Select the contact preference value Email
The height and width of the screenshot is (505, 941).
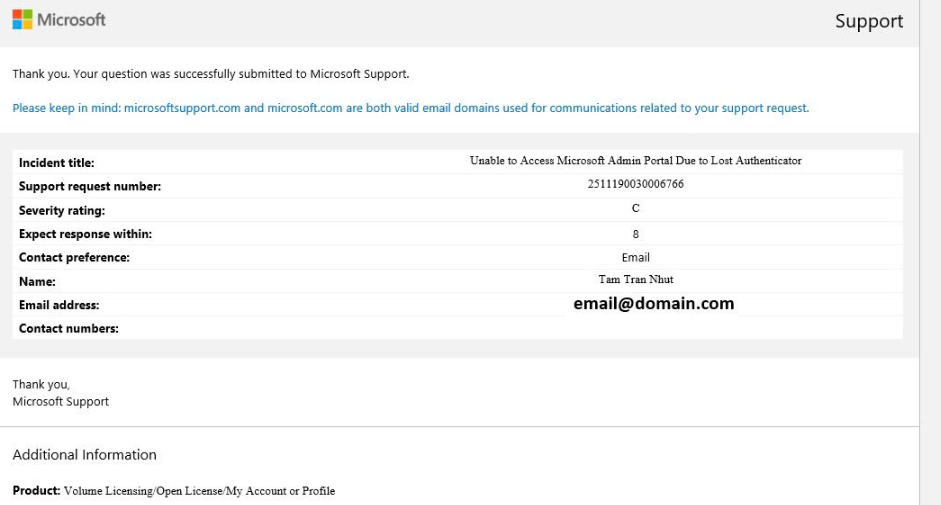click(x=636, y=258)
